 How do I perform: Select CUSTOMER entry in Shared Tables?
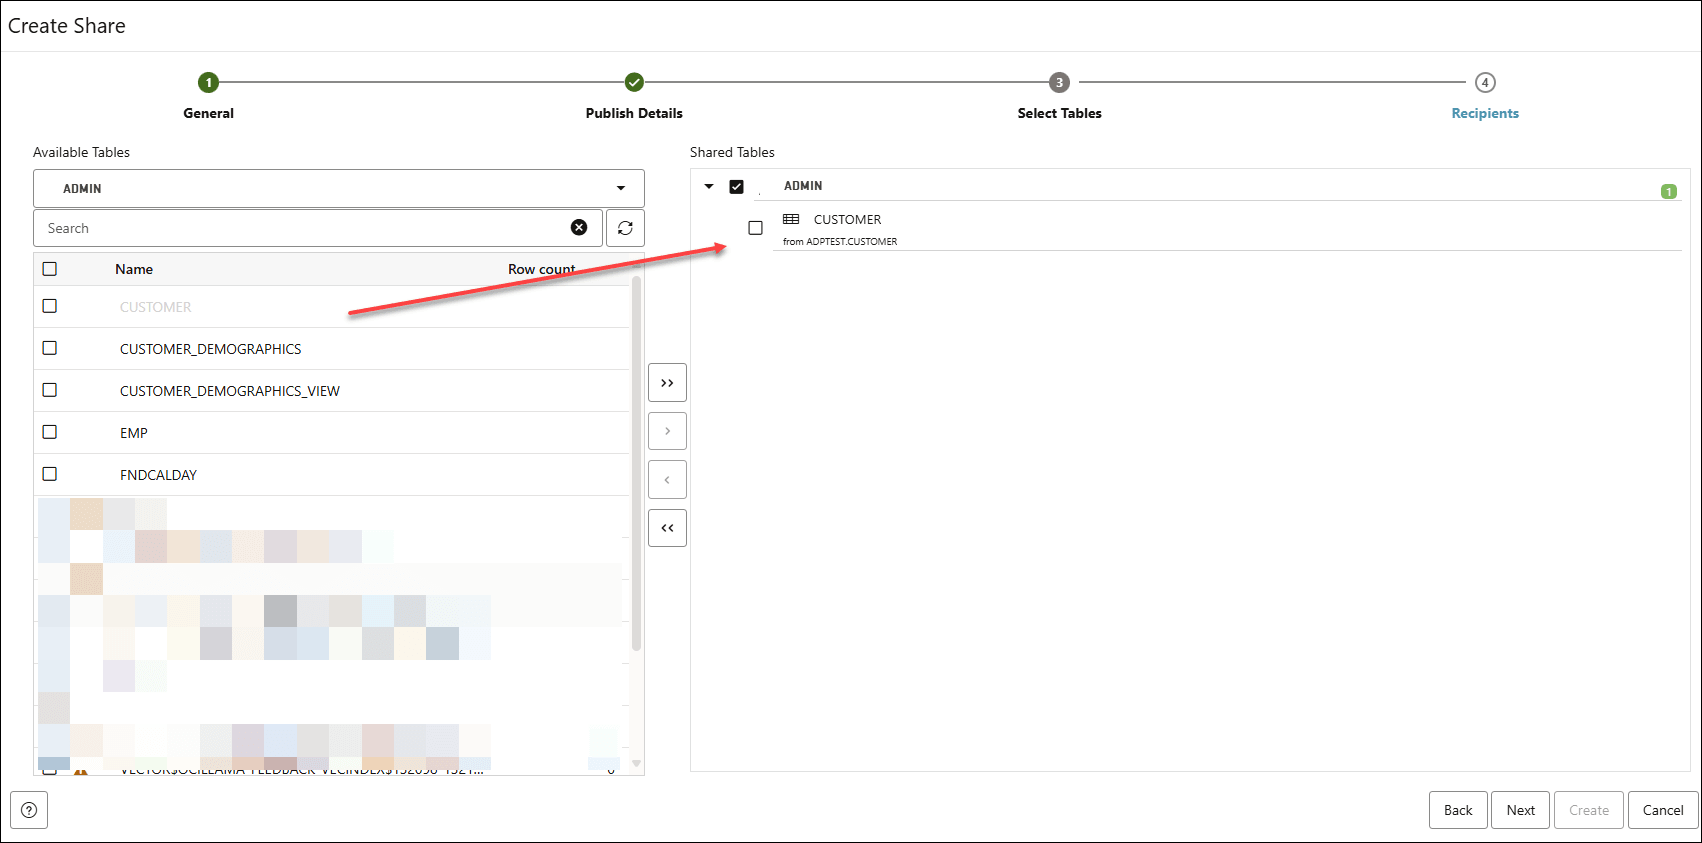(x=847, y=219)
